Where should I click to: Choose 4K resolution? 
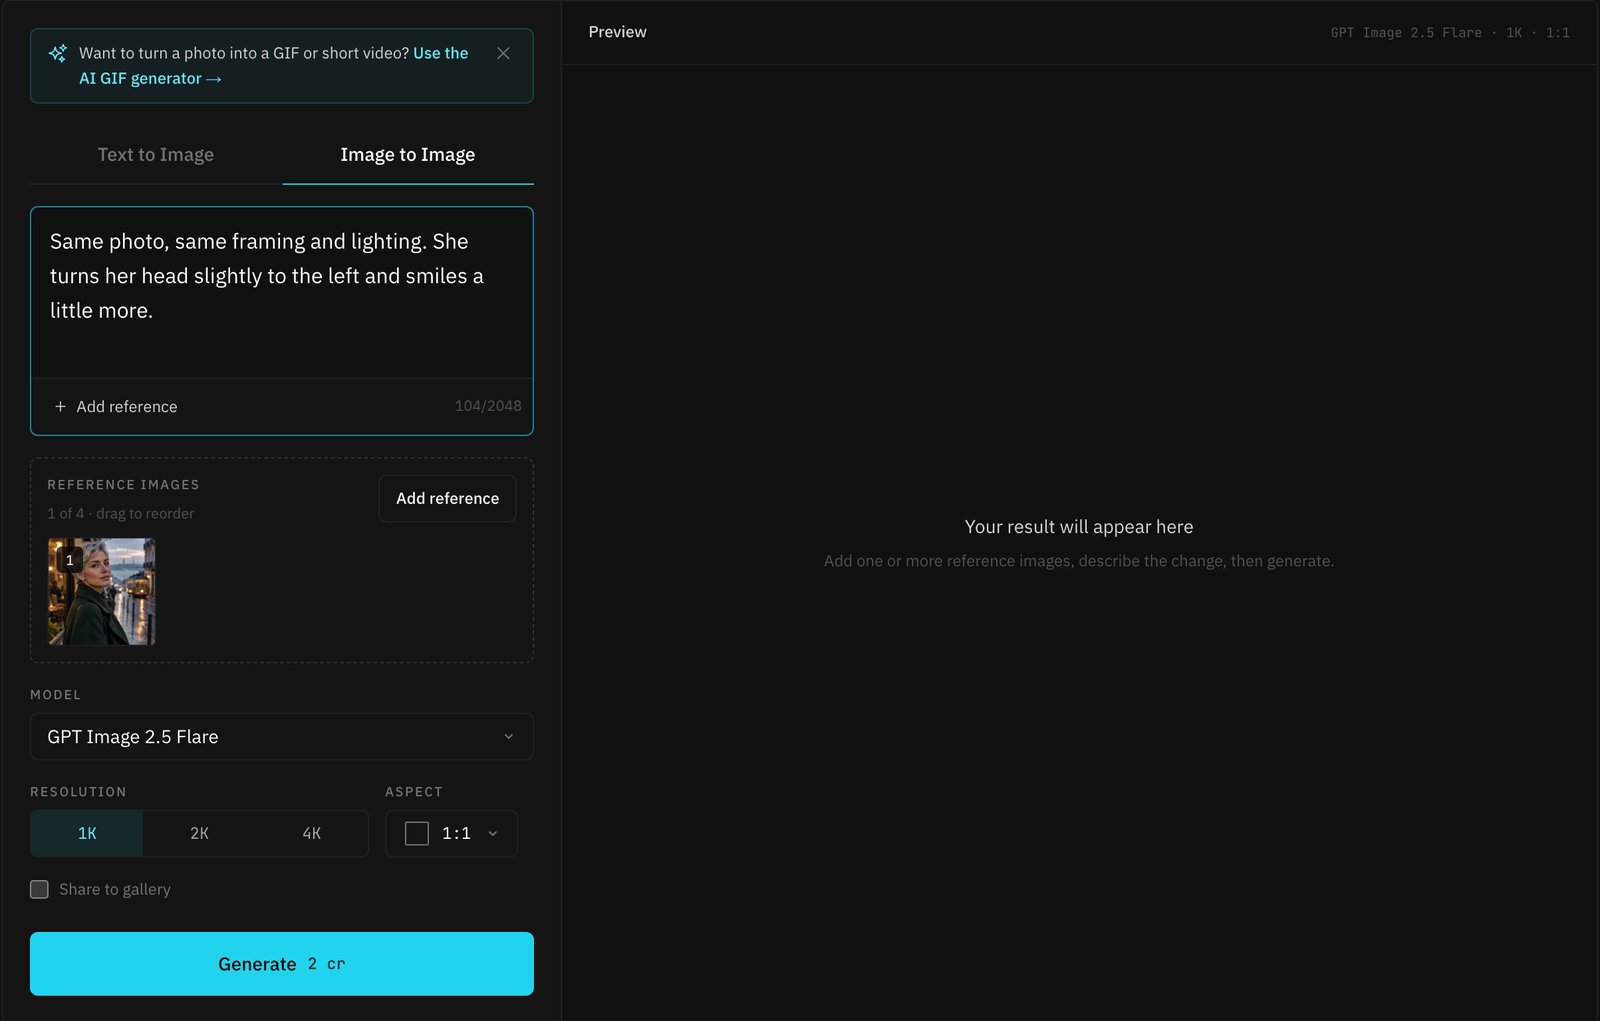(x=312, y=833)
